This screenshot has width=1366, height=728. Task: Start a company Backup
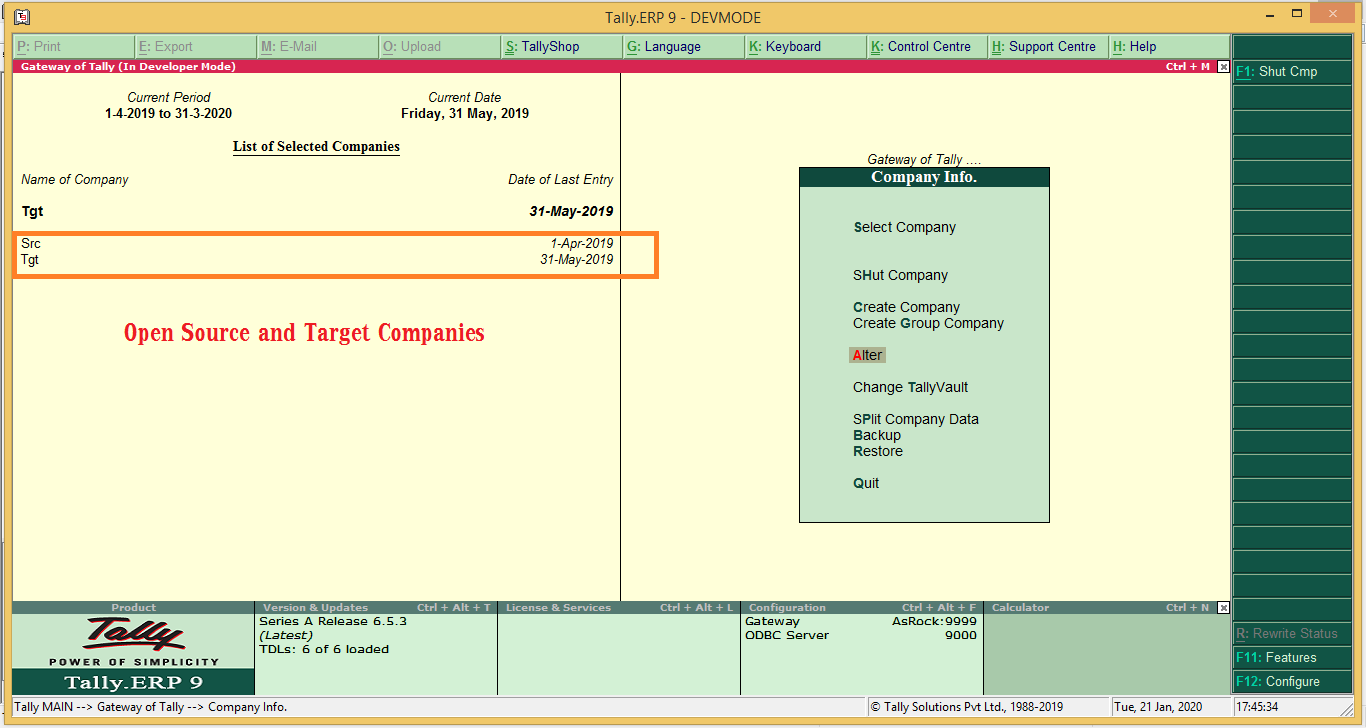(876, 435)
